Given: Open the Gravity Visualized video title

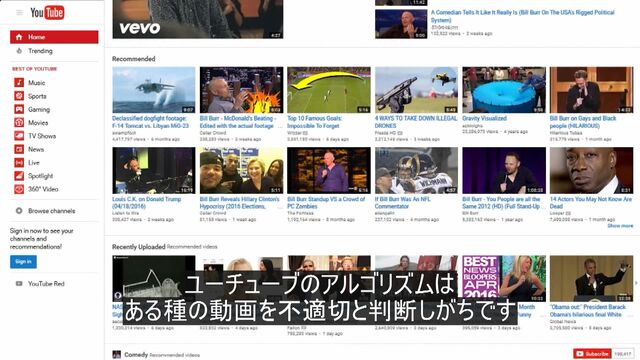Looking at the screenshot, I should click(x=484, y=118).
